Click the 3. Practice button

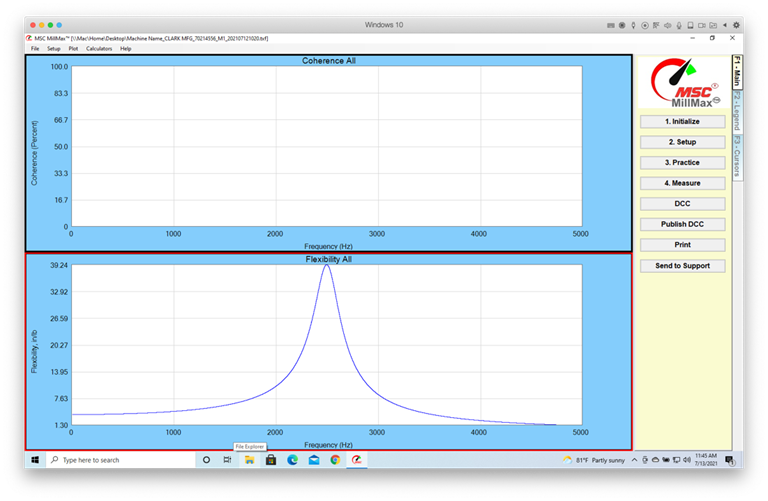point(682,163)
